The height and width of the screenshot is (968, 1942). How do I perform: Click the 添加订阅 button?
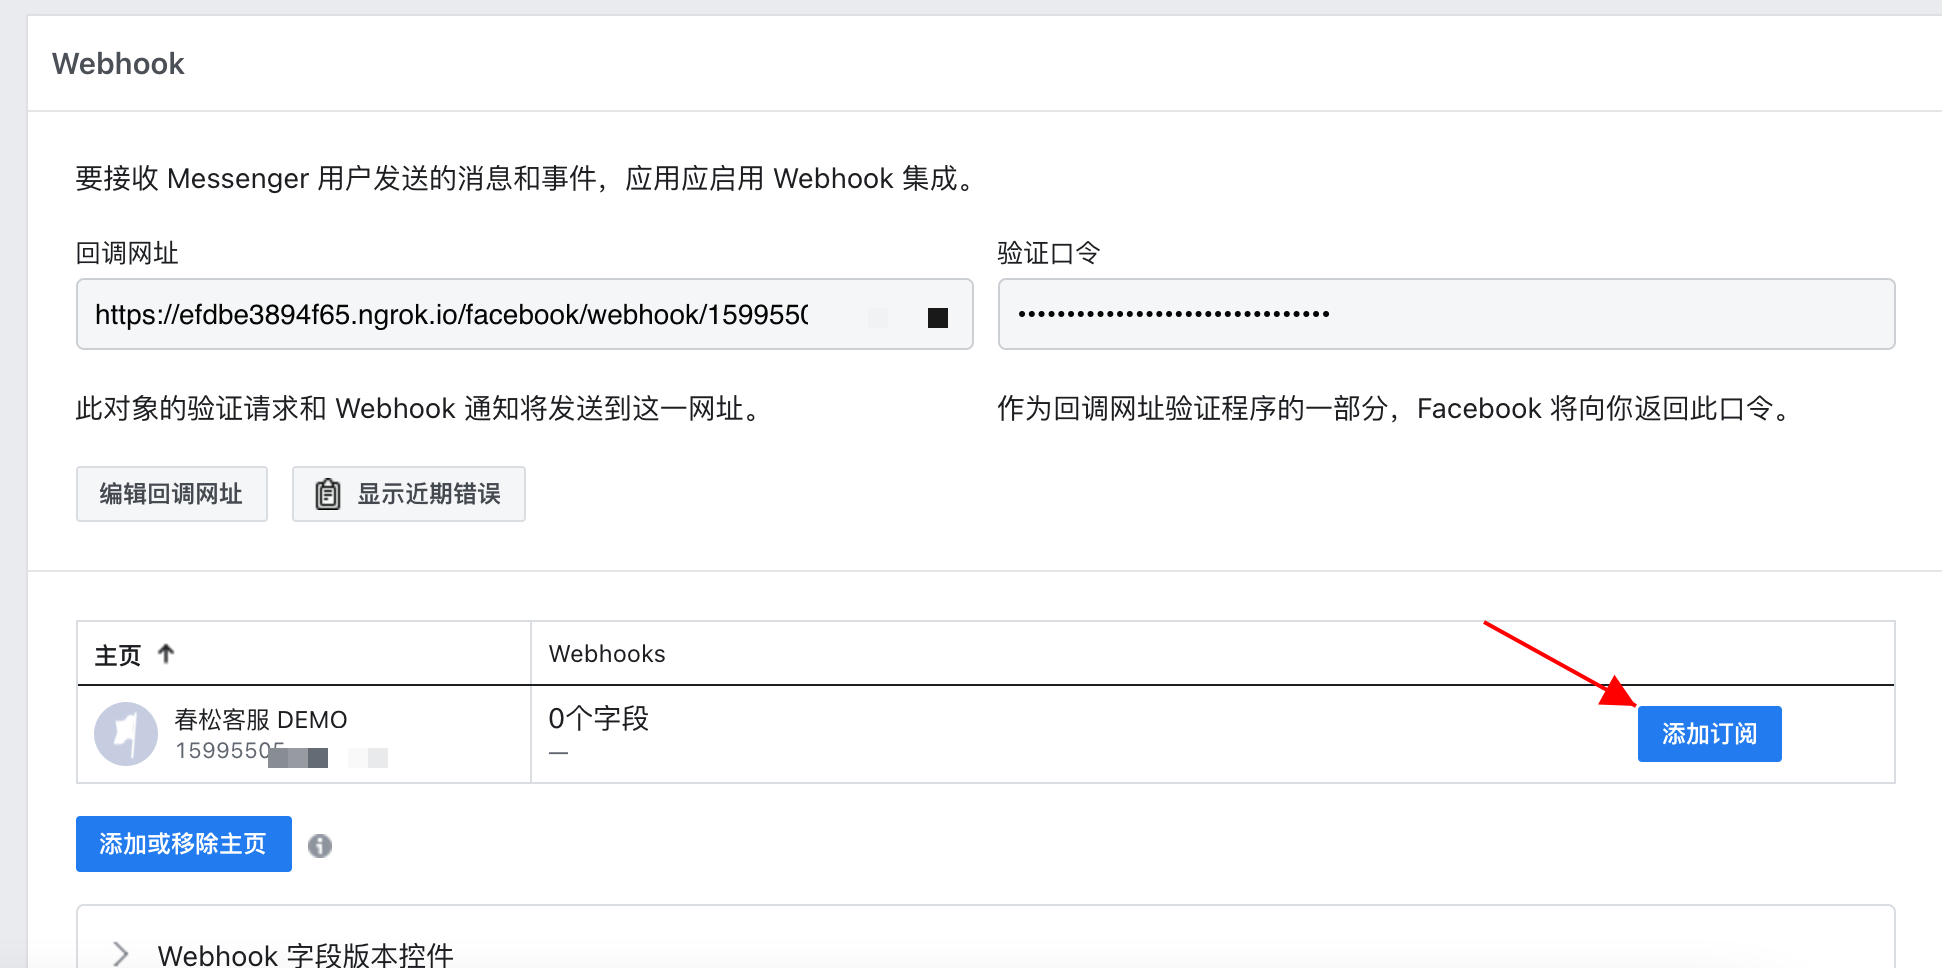[x=1709, y=734]
